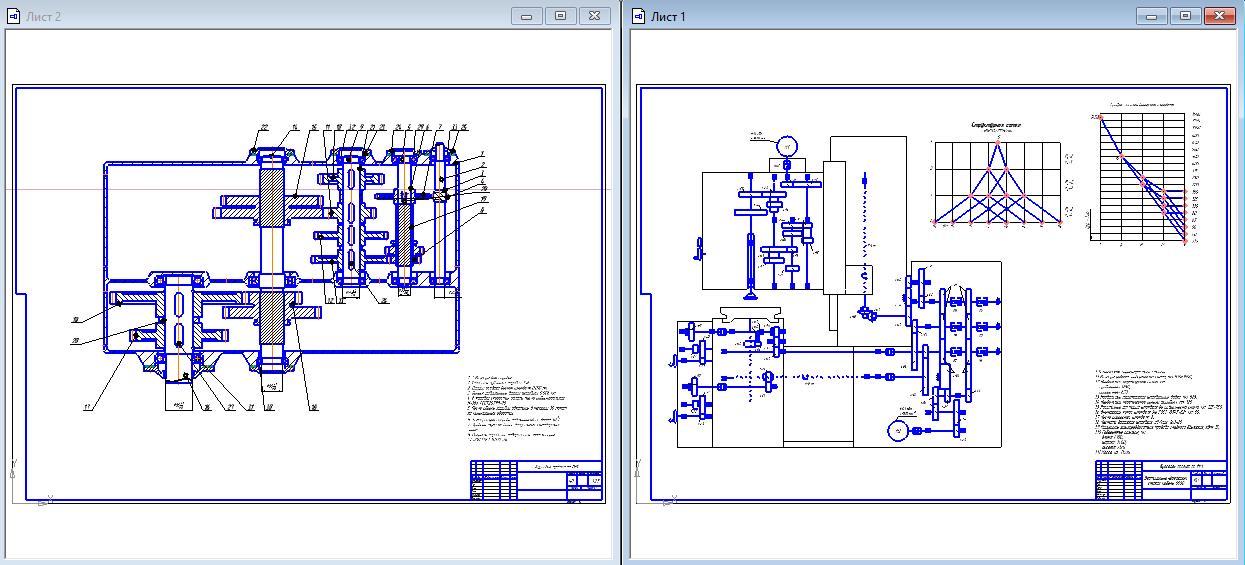Maximize the Лист 2 window

(x=560, y=15)
